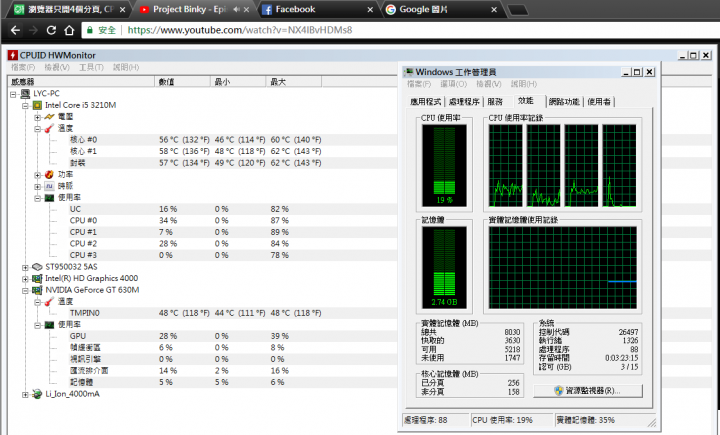Switch to the 網路功能 tab in Task Manager

click(564, 102)
